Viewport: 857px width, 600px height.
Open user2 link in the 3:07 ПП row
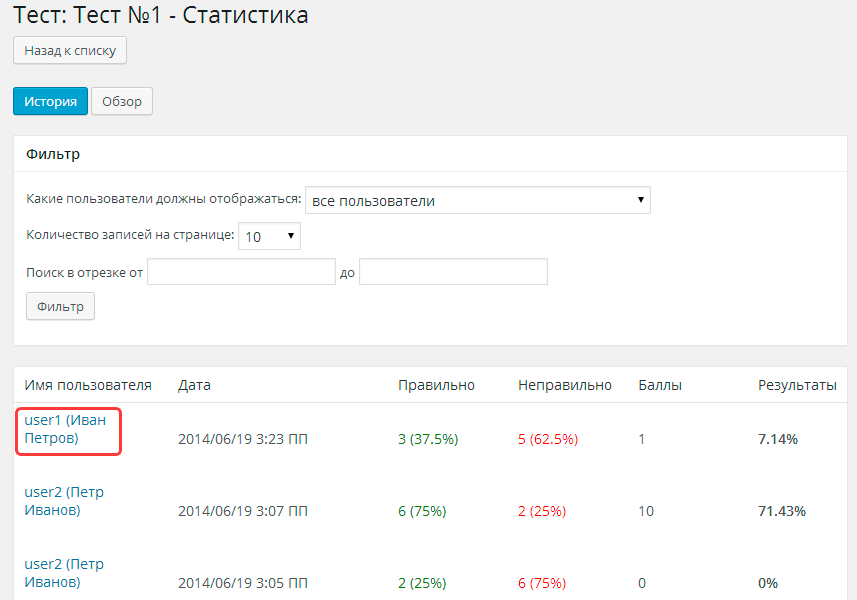pyautogui.click(x=64, y=501)
